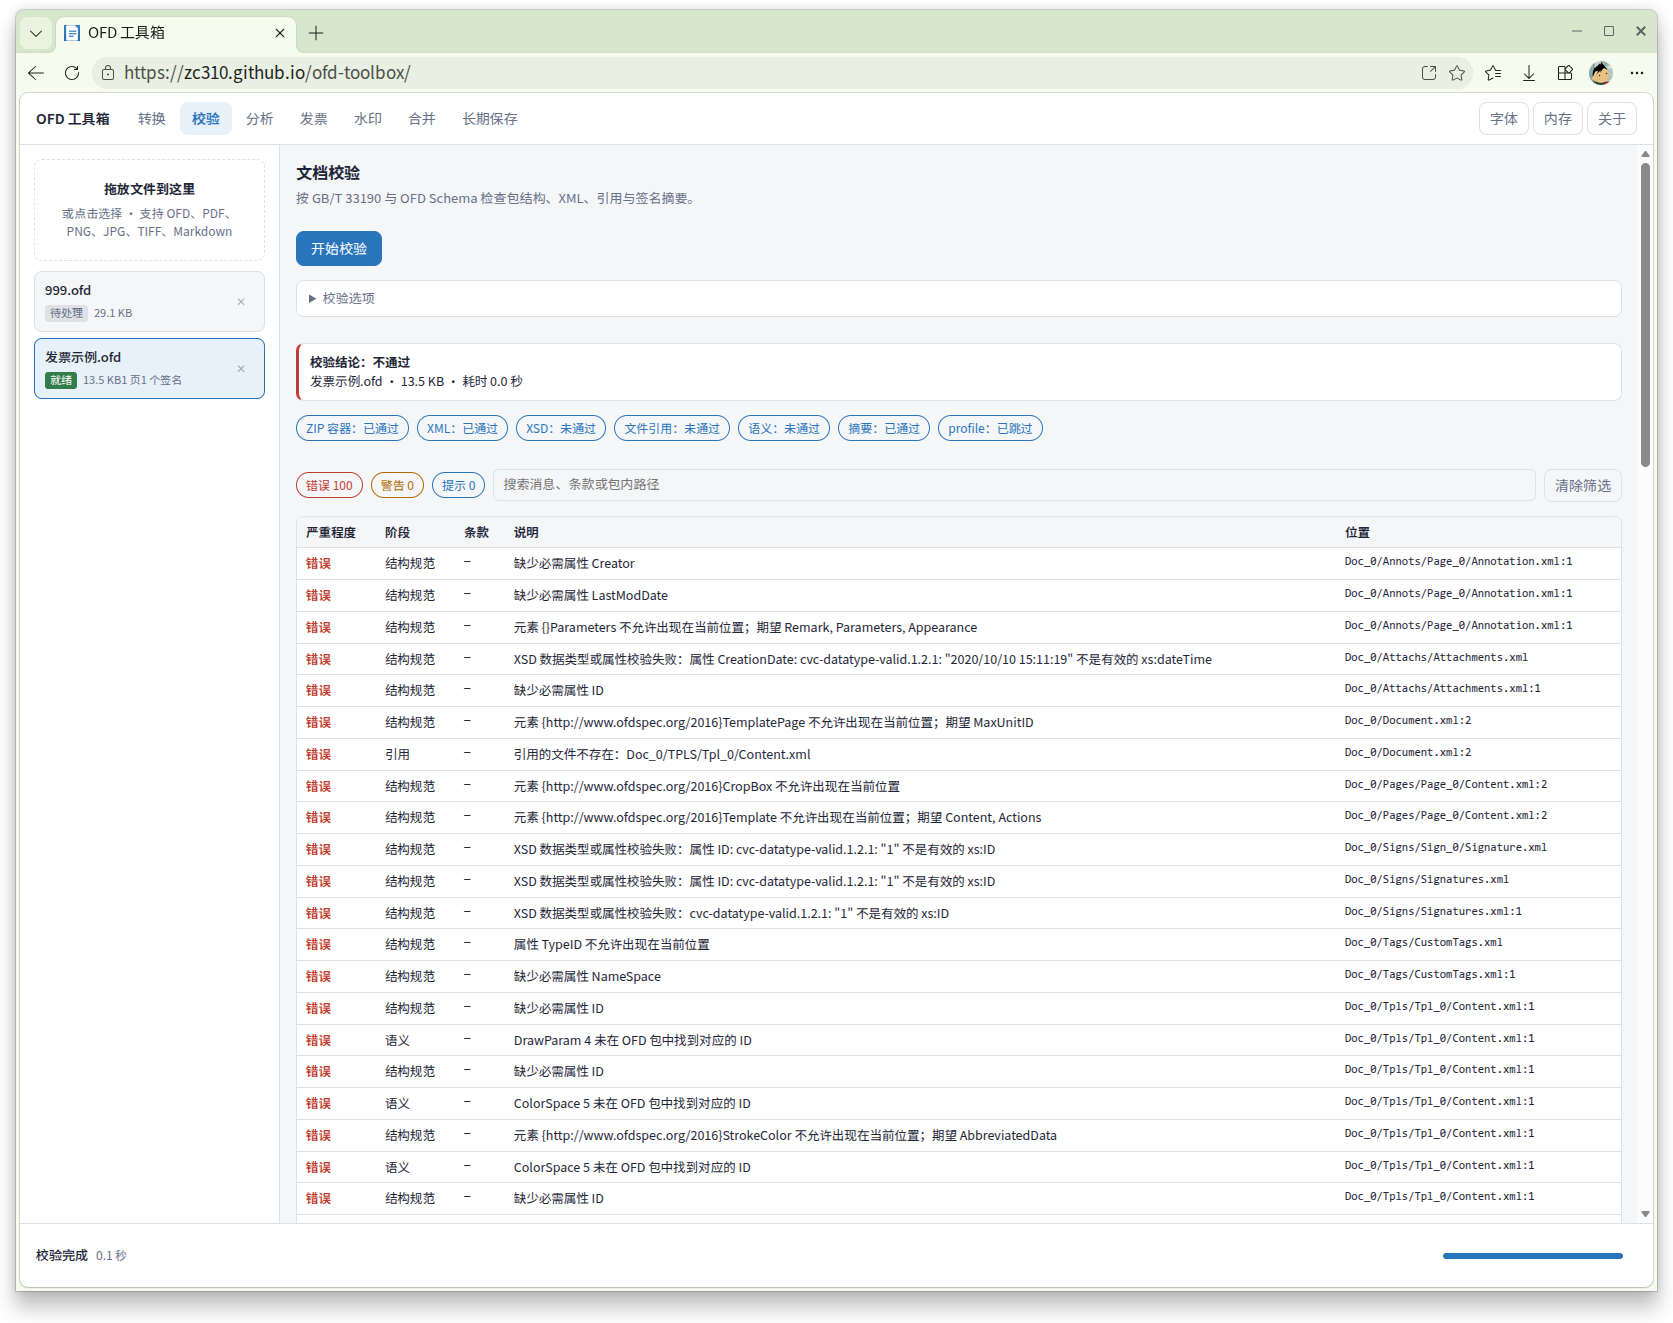
Task: Open the 内存 panel button
Action: tap(1558, 119)
